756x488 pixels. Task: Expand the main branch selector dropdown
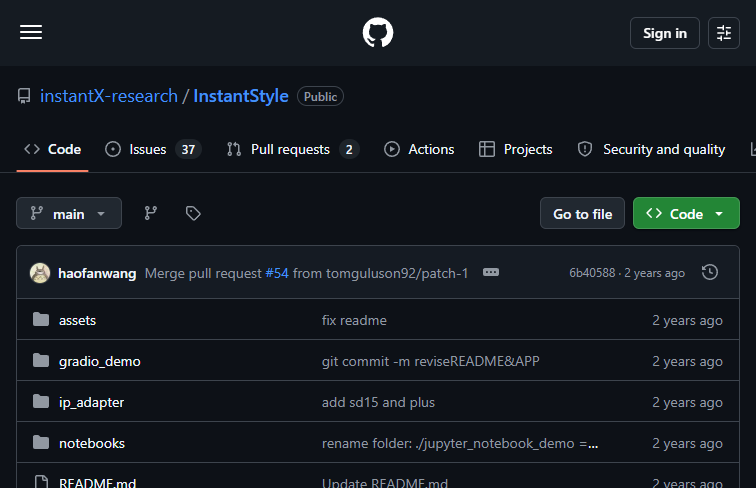click(x=69, y=213)
